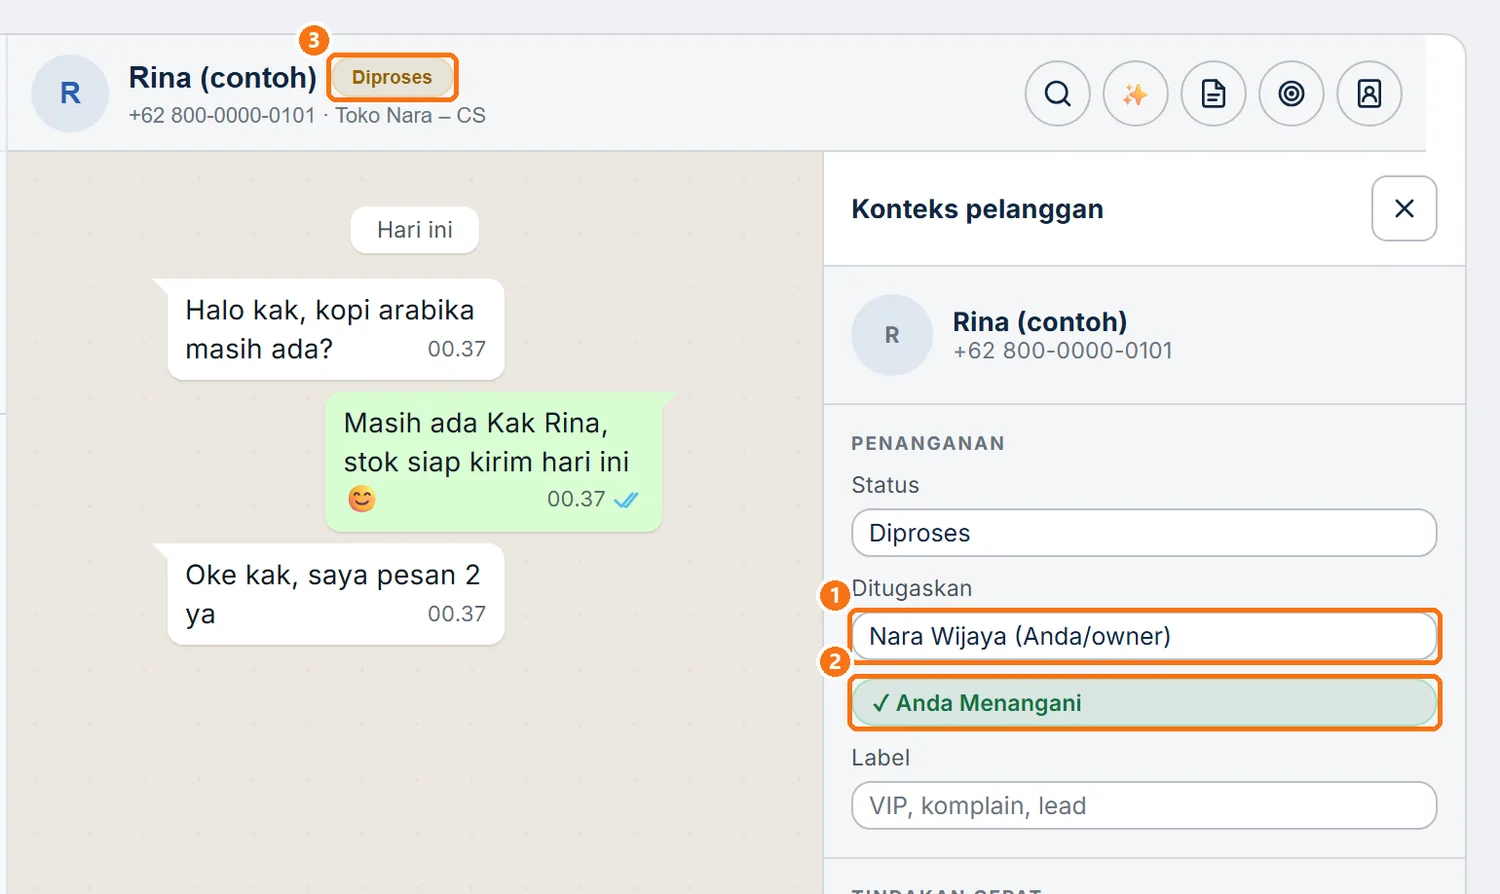The image size is (1500, 894).
Task: Click the phone number in customer panel
Action: [x=1063, y=351]
